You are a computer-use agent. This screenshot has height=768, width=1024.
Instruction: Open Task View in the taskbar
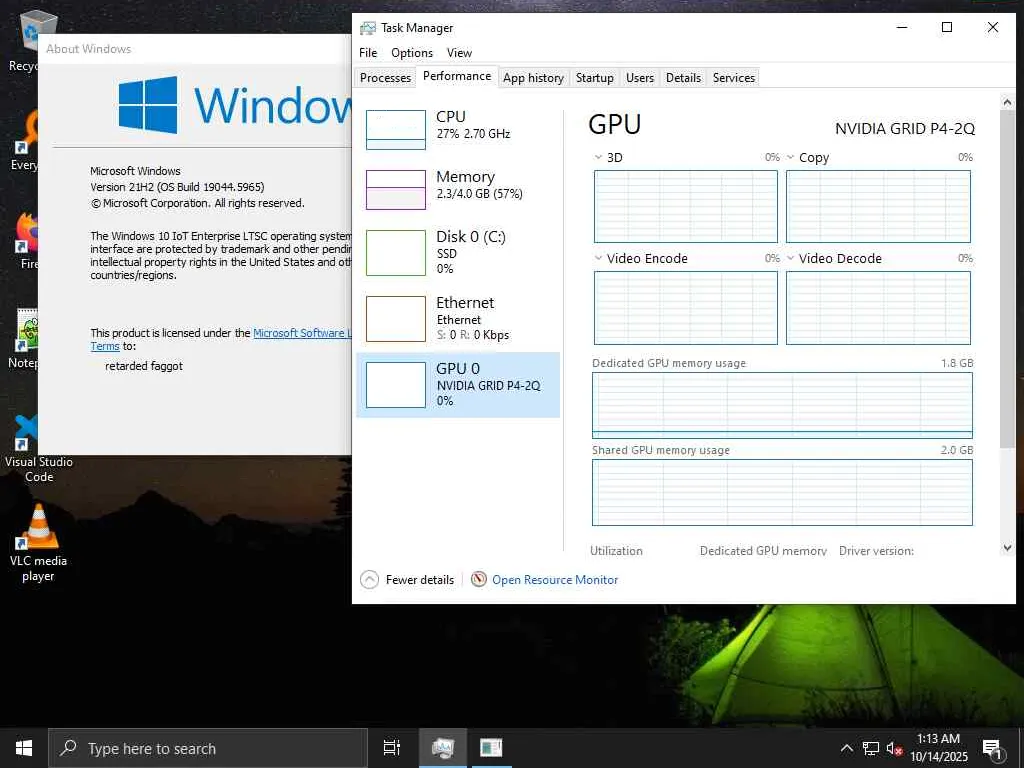391,748
